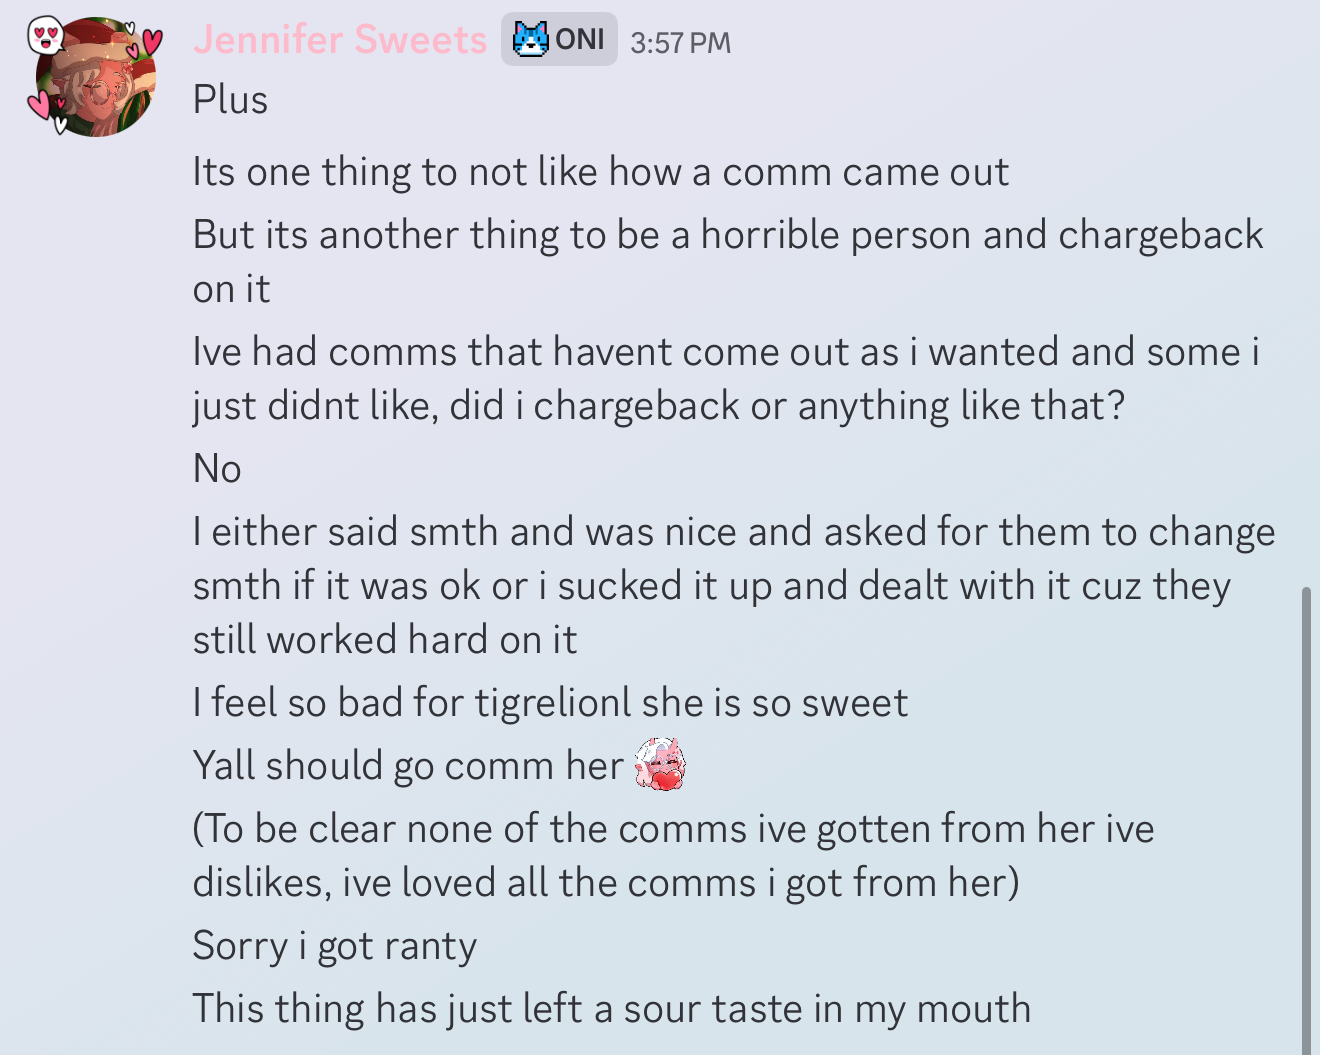Click the "sour taste in my mouth" message
This screenshot has height=1055, width=1320.
[x=611, y=1009]
